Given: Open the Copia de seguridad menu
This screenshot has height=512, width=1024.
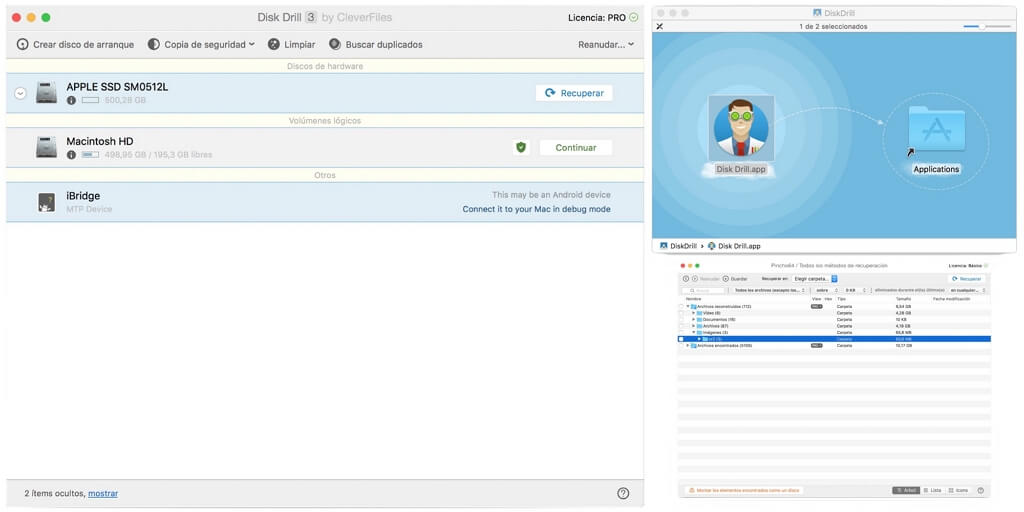Looking at the screenshot, I should point(201,44).
